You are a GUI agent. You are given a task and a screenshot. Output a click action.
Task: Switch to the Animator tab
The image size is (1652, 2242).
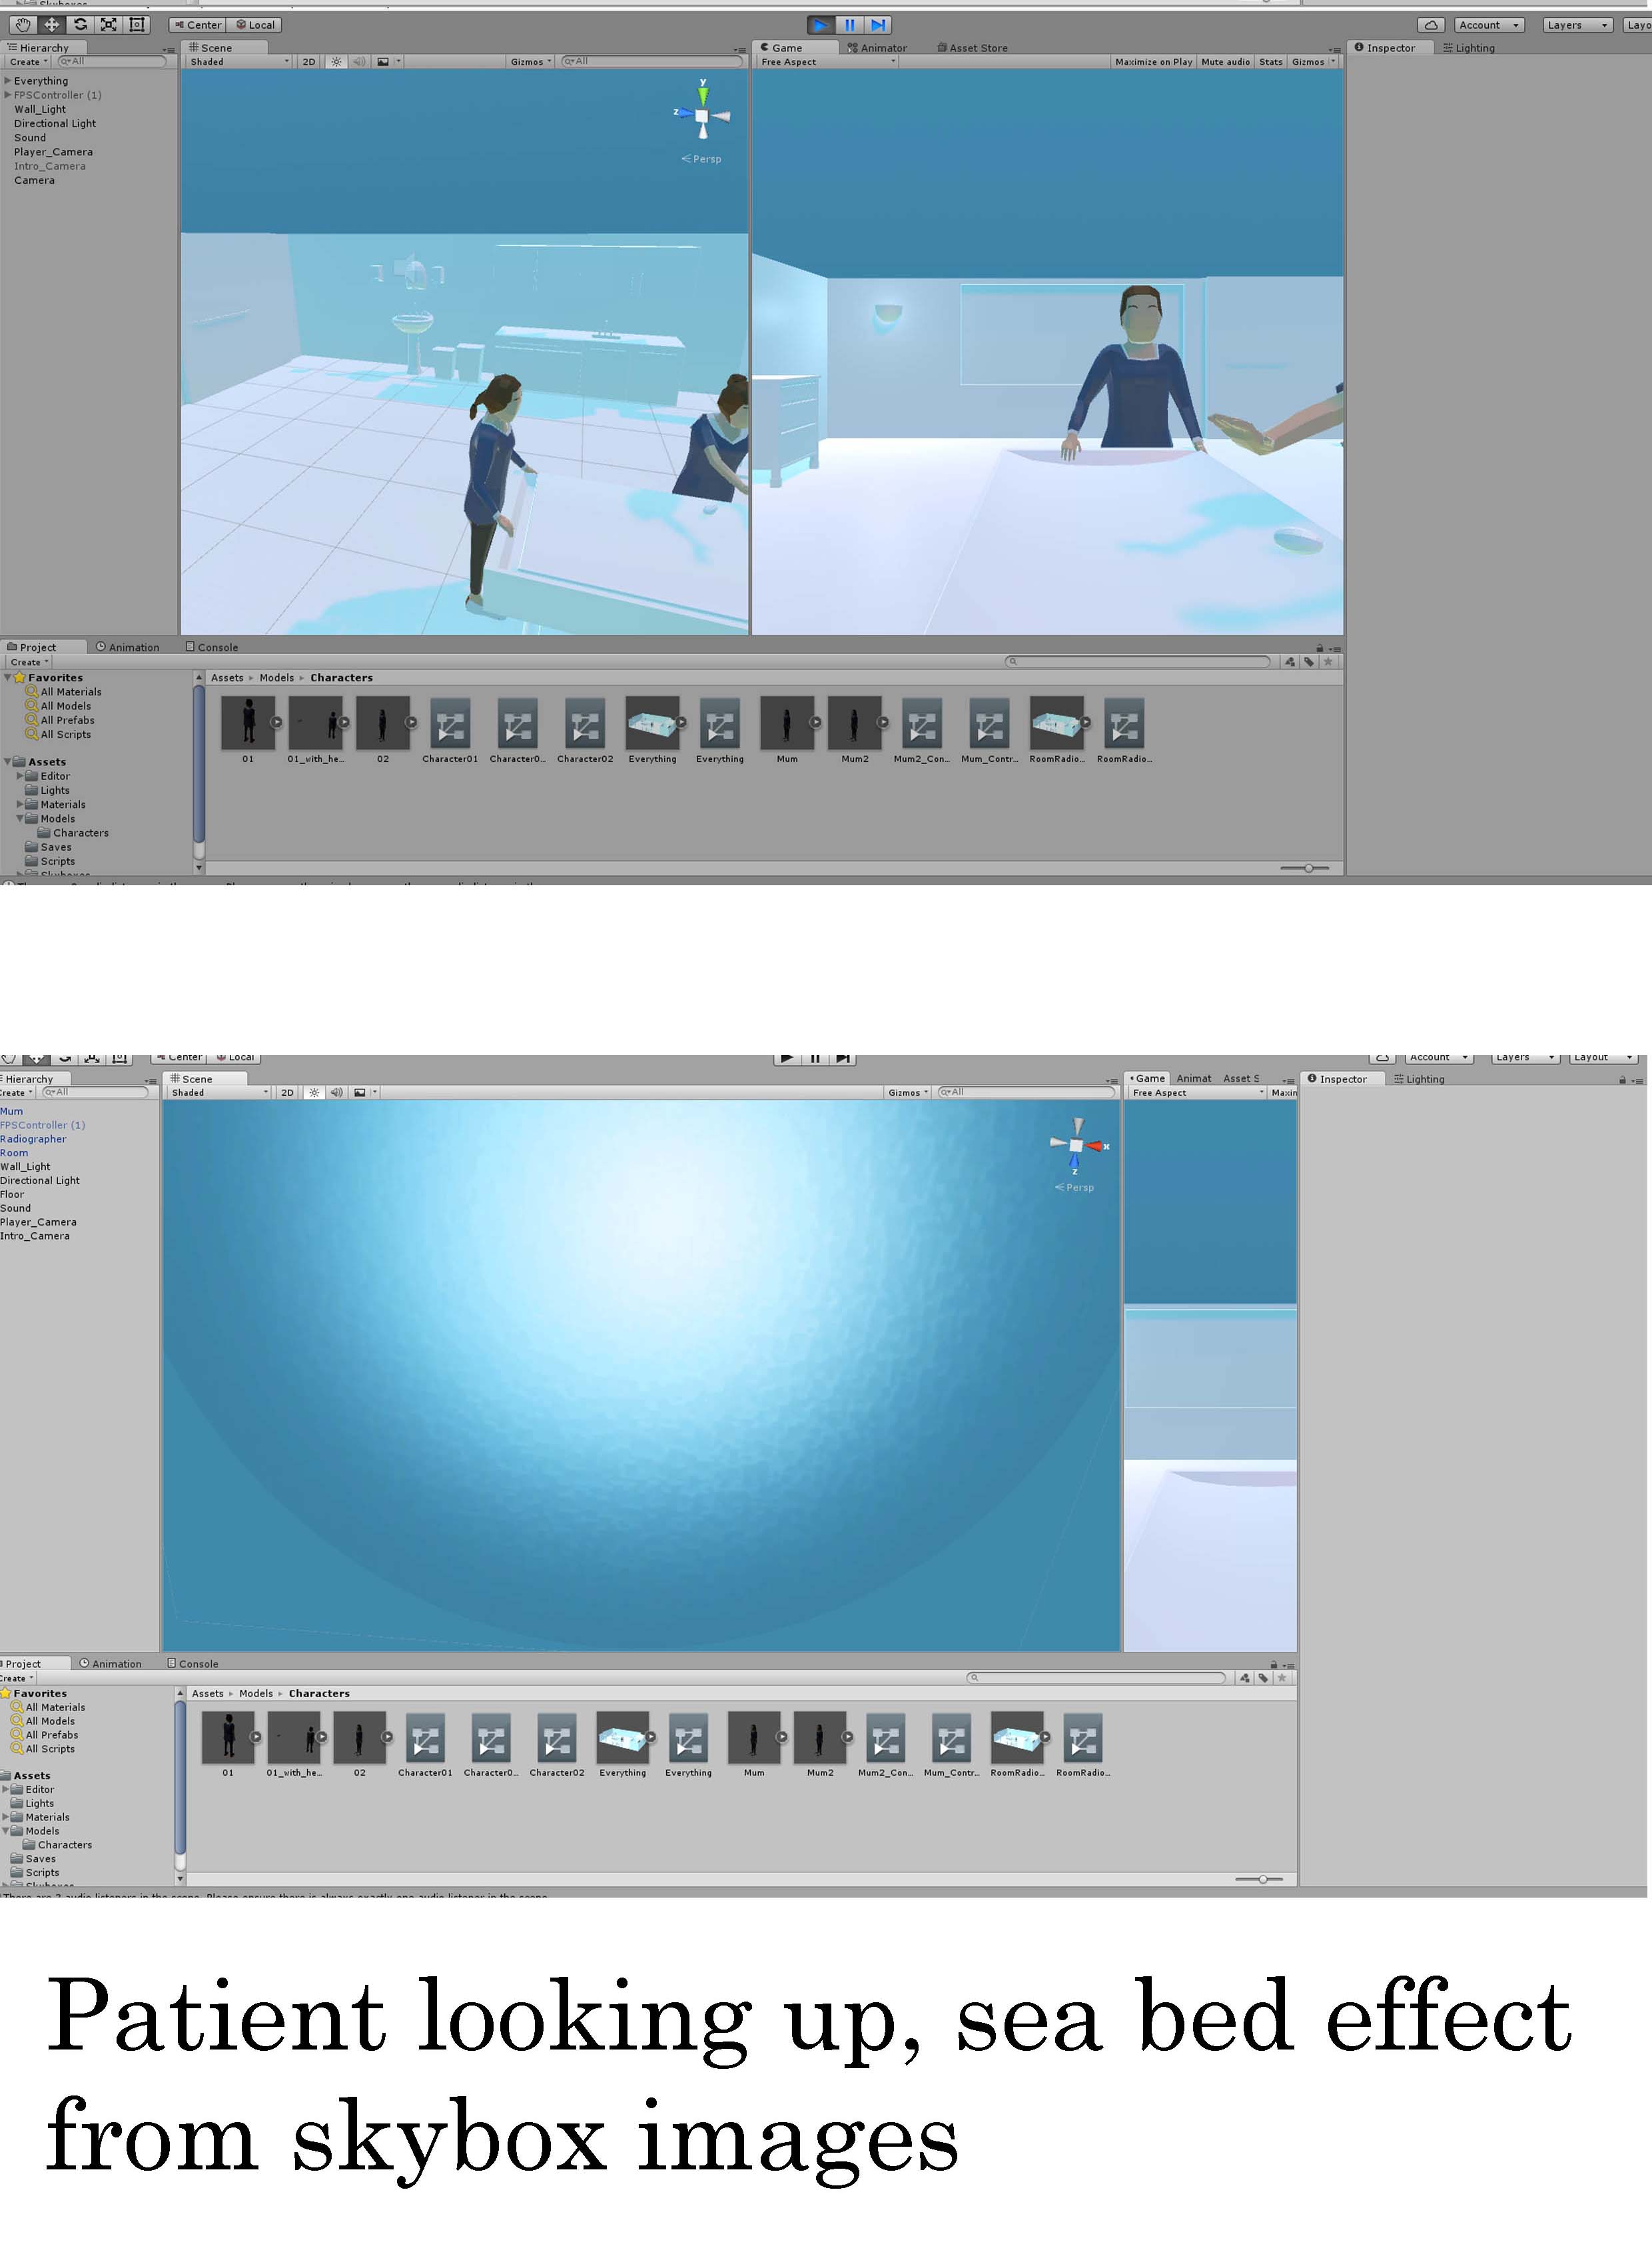click(x=877, y=48)
